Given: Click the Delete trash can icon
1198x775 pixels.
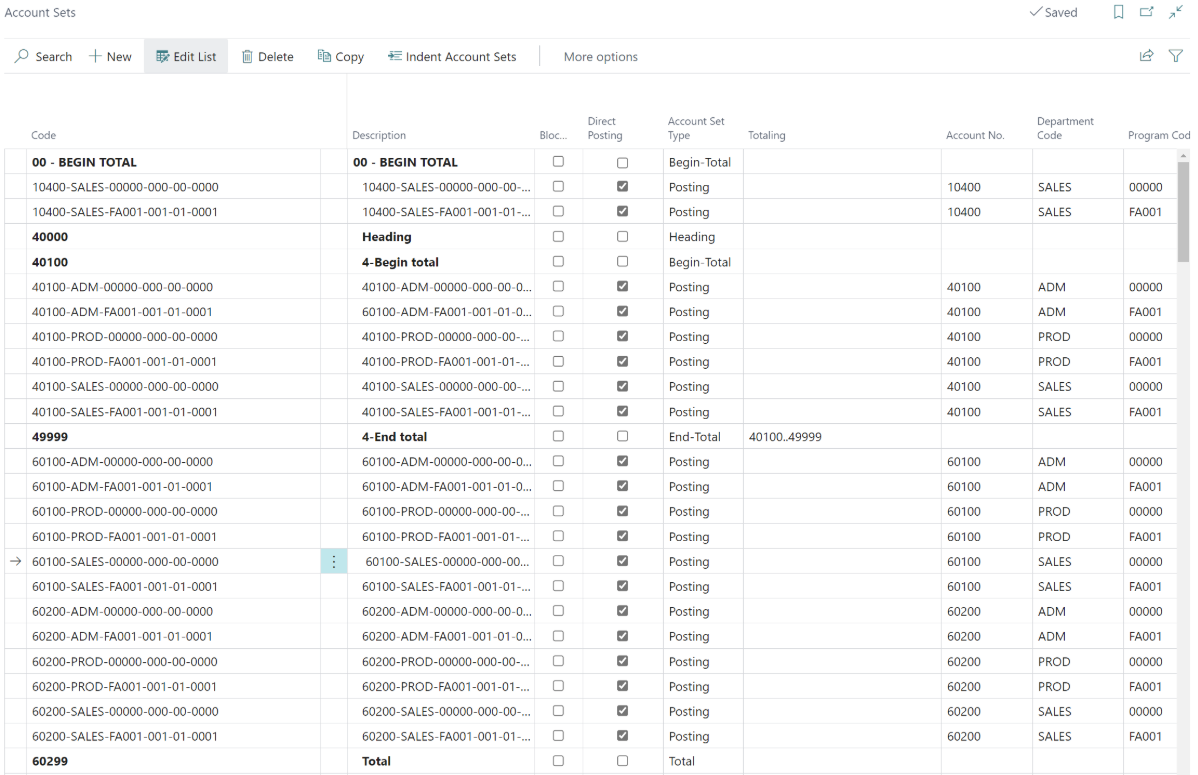Looking at the screenshot, I should pyautogui.click(x=247, y=57).
